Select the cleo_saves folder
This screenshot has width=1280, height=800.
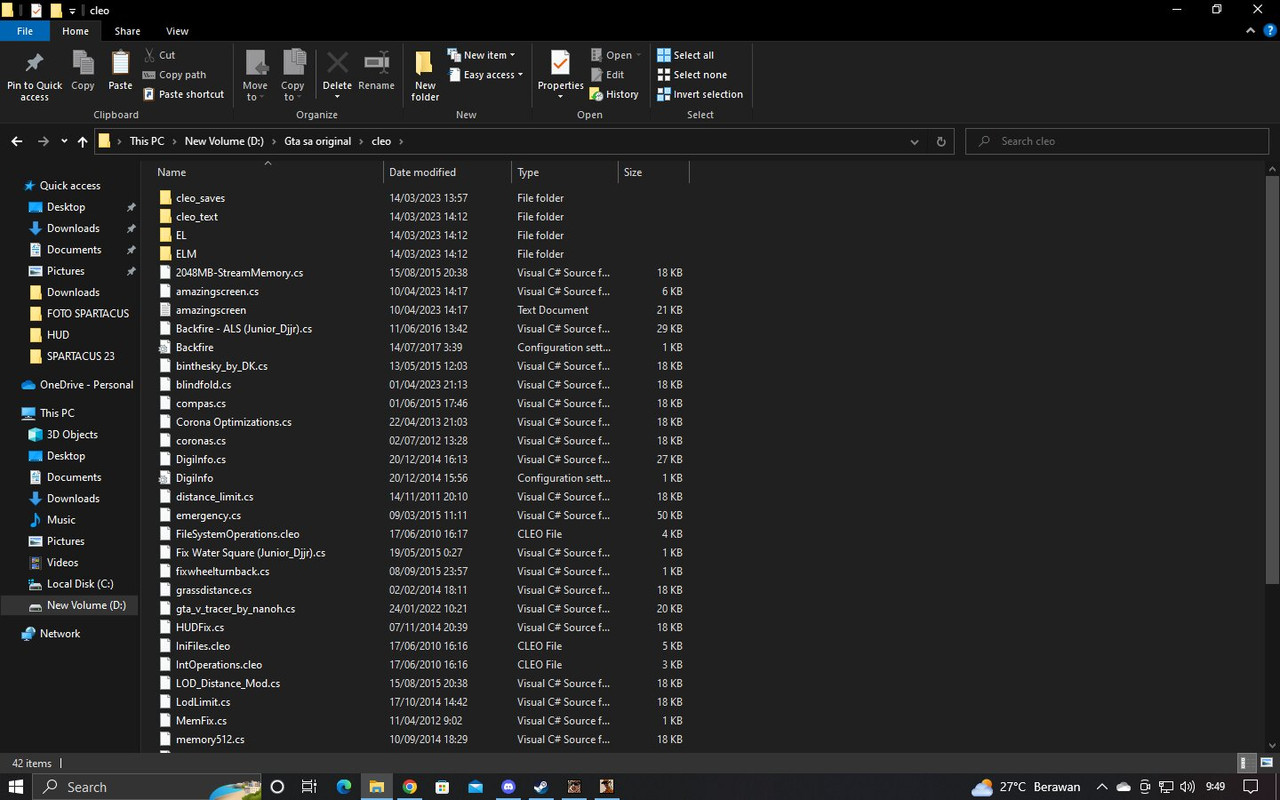pos(200,198)
